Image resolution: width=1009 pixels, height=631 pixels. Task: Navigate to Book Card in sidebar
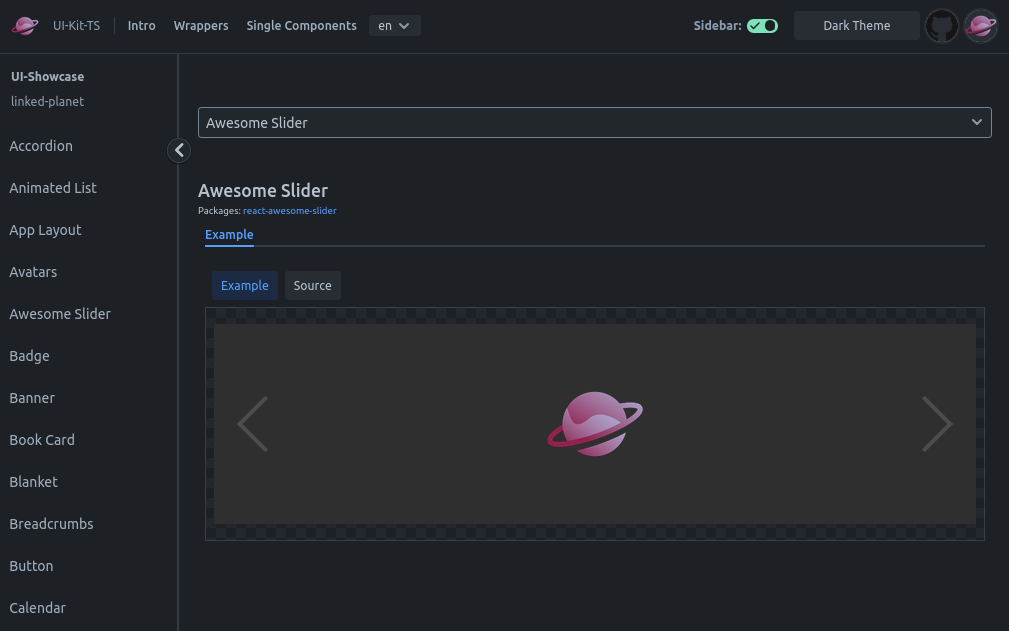pyautogui.click(x=42, y=440)
